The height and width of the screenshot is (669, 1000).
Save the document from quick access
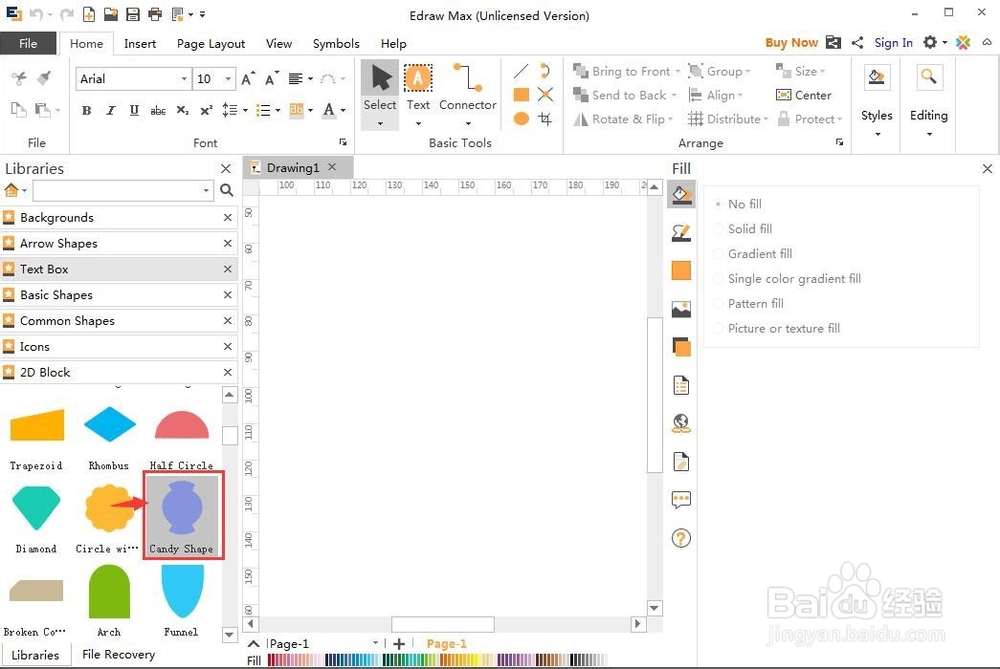coord(133,14)
